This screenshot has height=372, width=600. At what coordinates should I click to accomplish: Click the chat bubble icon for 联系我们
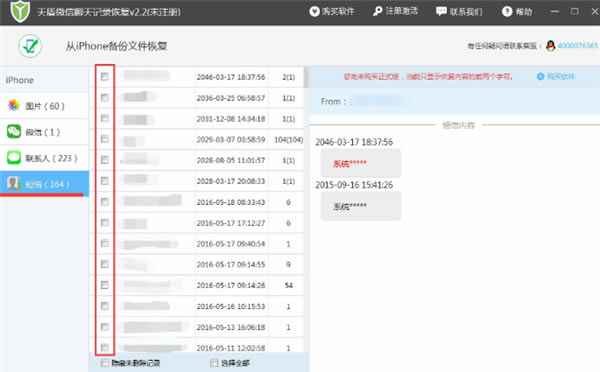click(441, 11)
